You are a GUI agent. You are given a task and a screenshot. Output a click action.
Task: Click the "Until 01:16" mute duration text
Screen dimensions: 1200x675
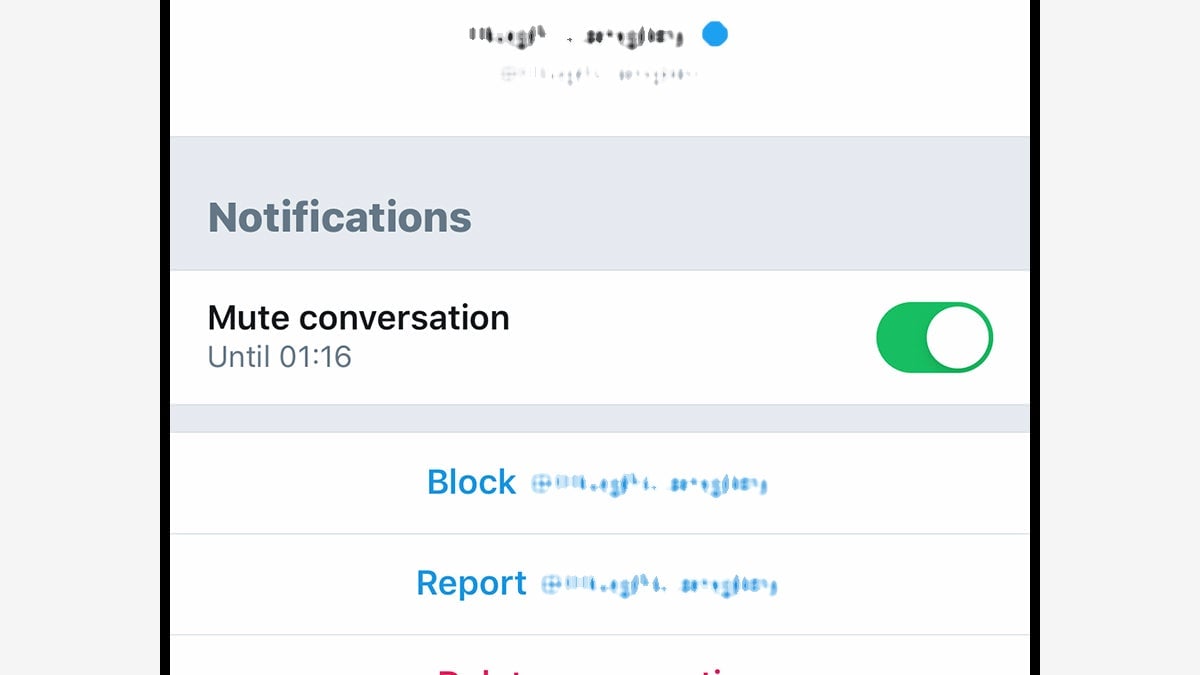279,357
